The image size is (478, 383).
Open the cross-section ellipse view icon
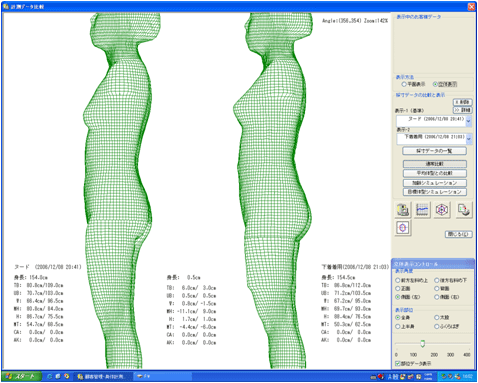tap(403, 228)
